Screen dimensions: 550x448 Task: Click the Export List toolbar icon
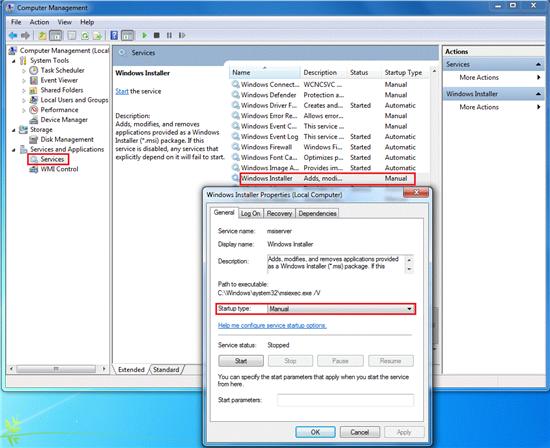[x=98, y=35]
